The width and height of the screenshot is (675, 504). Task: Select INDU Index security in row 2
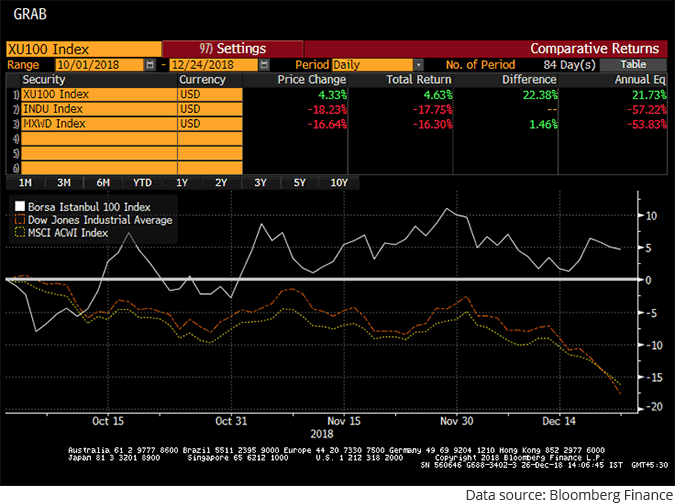[99, 109]
